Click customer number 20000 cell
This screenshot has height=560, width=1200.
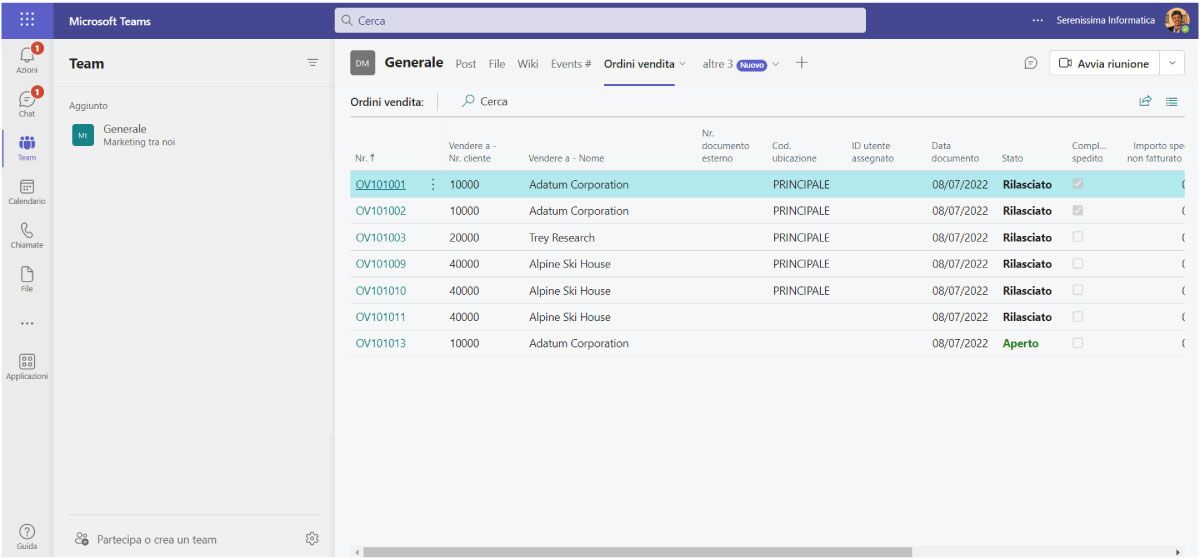[x=464, y=238]
